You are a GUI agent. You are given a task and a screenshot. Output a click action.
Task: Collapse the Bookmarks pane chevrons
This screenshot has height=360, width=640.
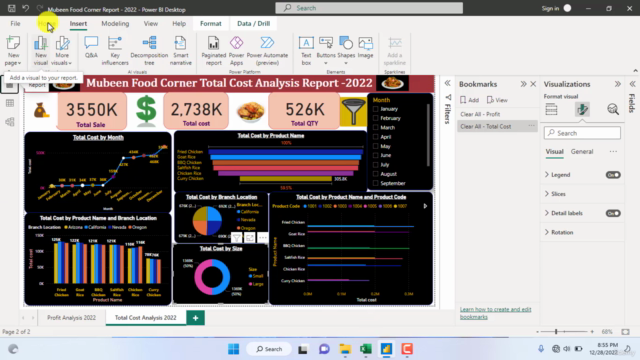(x=523, y=84)
